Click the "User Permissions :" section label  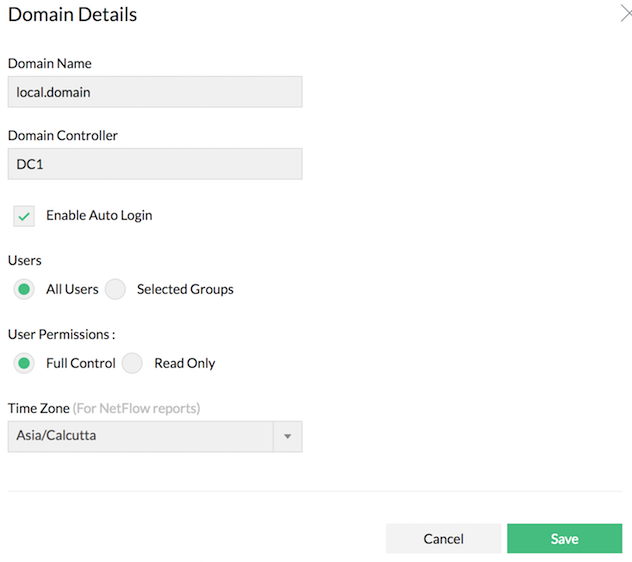point(62,335)
